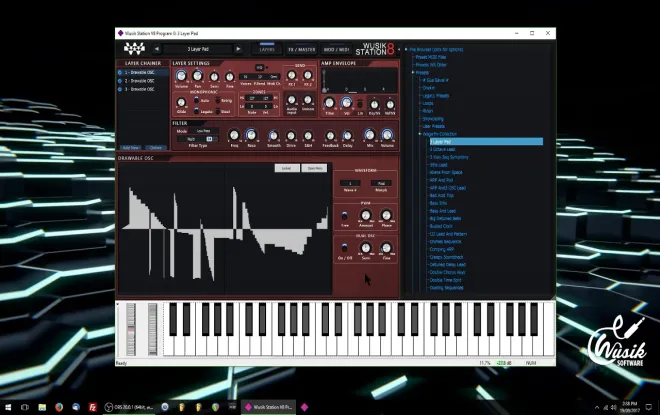Click the HQ button in Layer Settings
Screen dimensions: 660x415
tap(260, 67)
